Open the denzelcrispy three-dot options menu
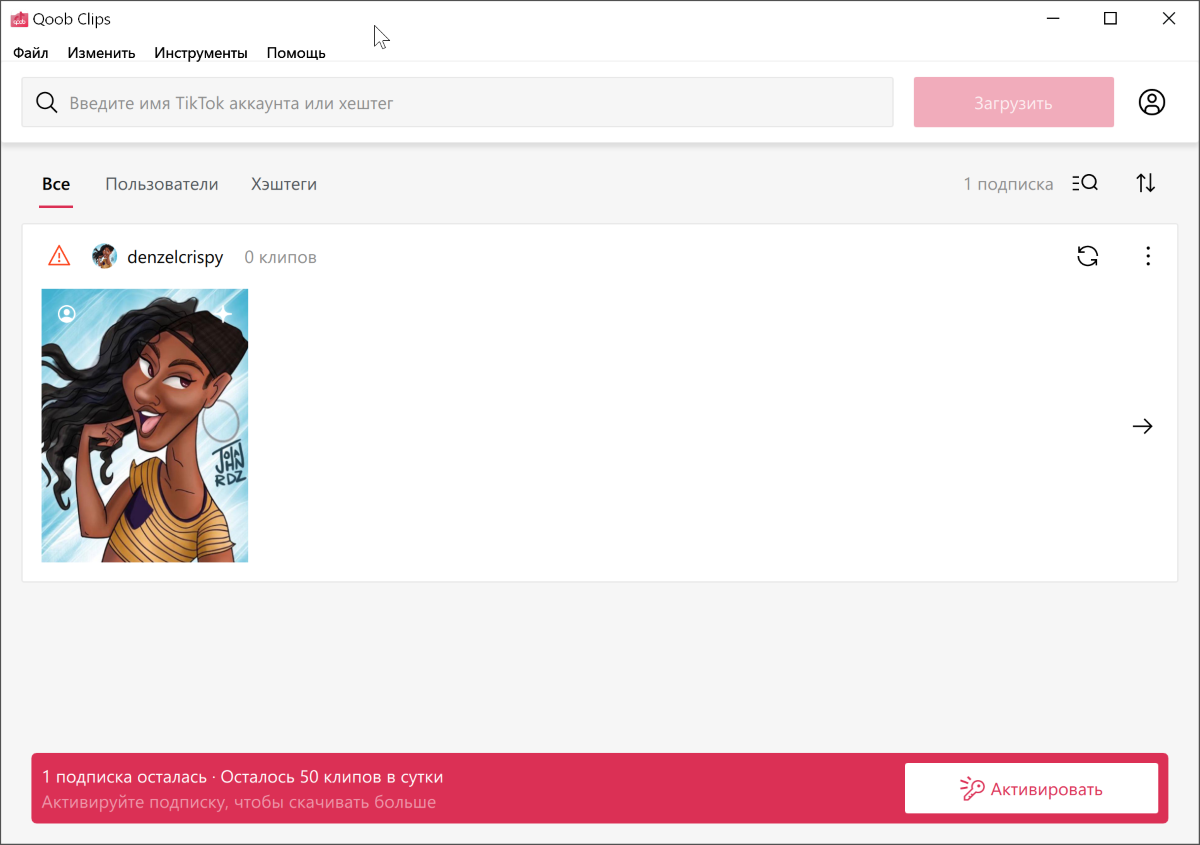The image size is (1200, 845). [1148, 256]
